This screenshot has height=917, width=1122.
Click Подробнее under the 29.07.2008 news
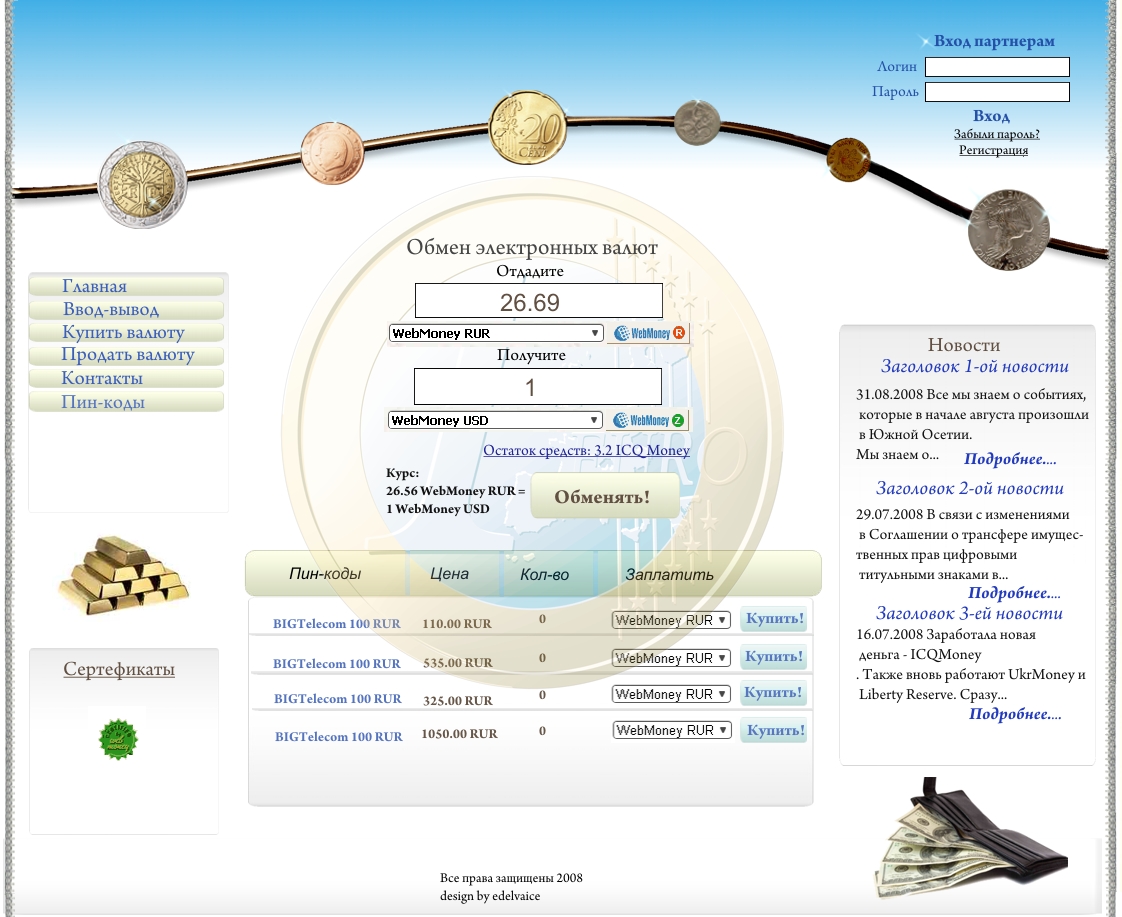[x=1014, y=593]
